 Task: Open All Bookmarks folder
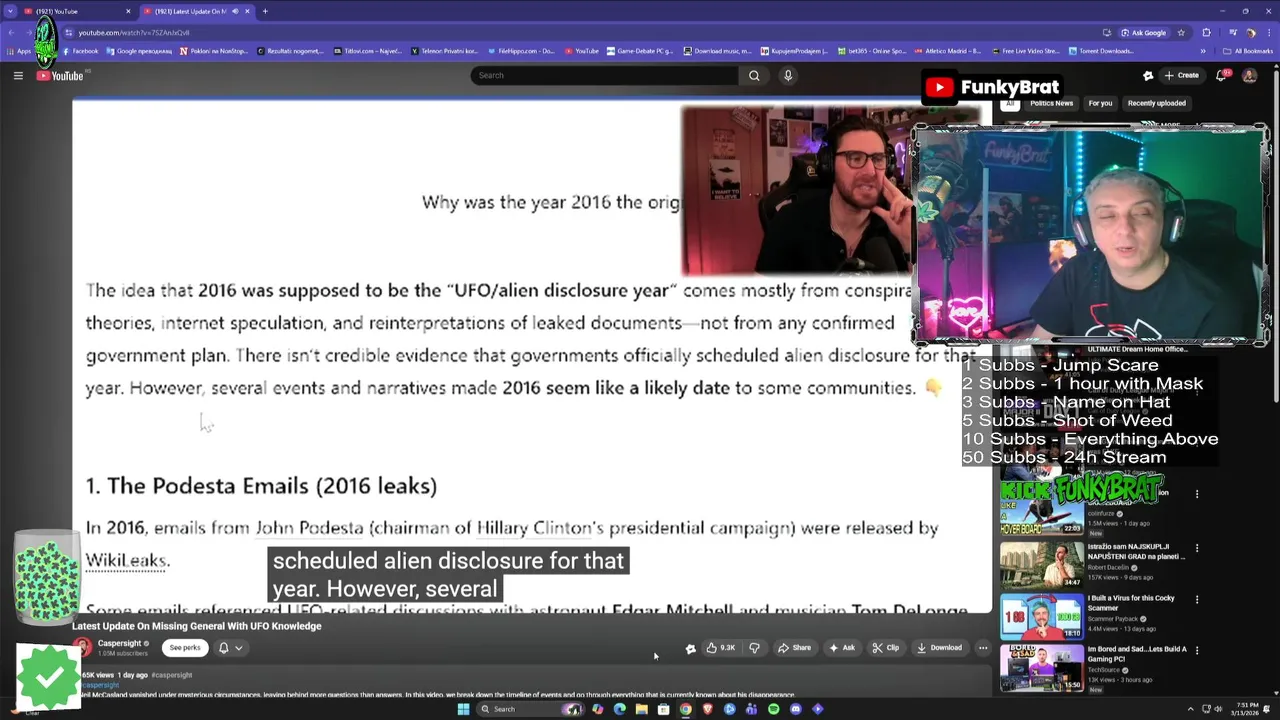(1247, 51)
